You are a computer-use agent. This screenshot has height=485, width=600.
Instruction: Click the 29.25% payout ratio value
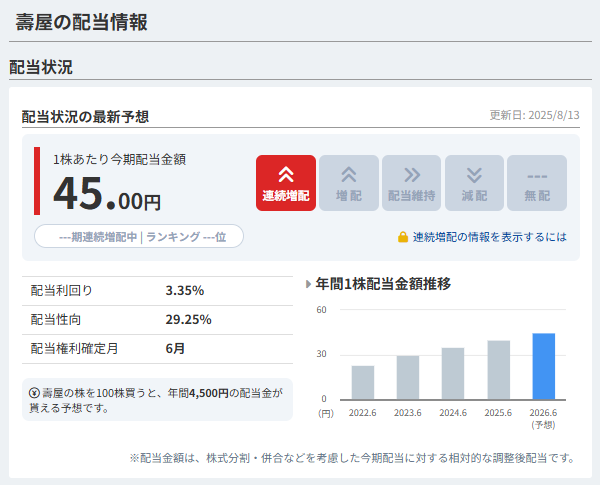tap(188, 320)
